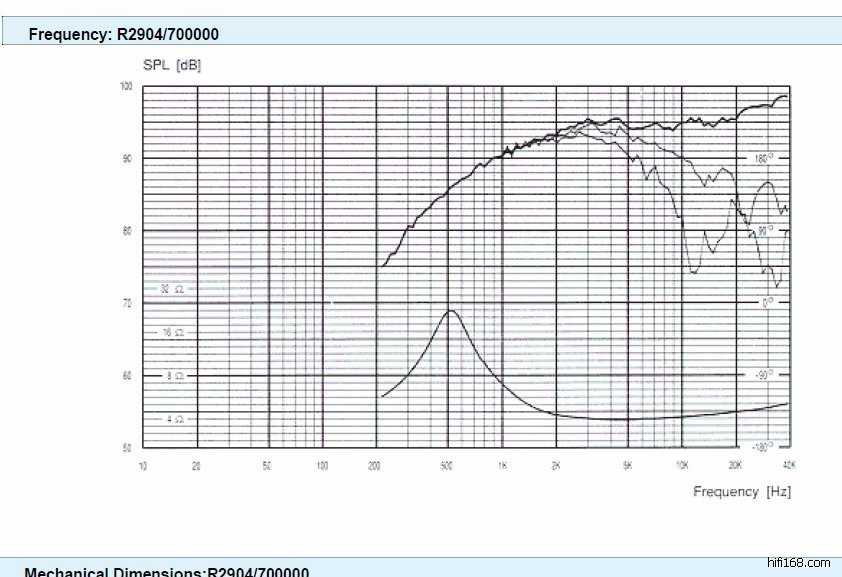Click the 'Frequency [Hz]' axis title
842x577 pixels.
click(741, 491)
